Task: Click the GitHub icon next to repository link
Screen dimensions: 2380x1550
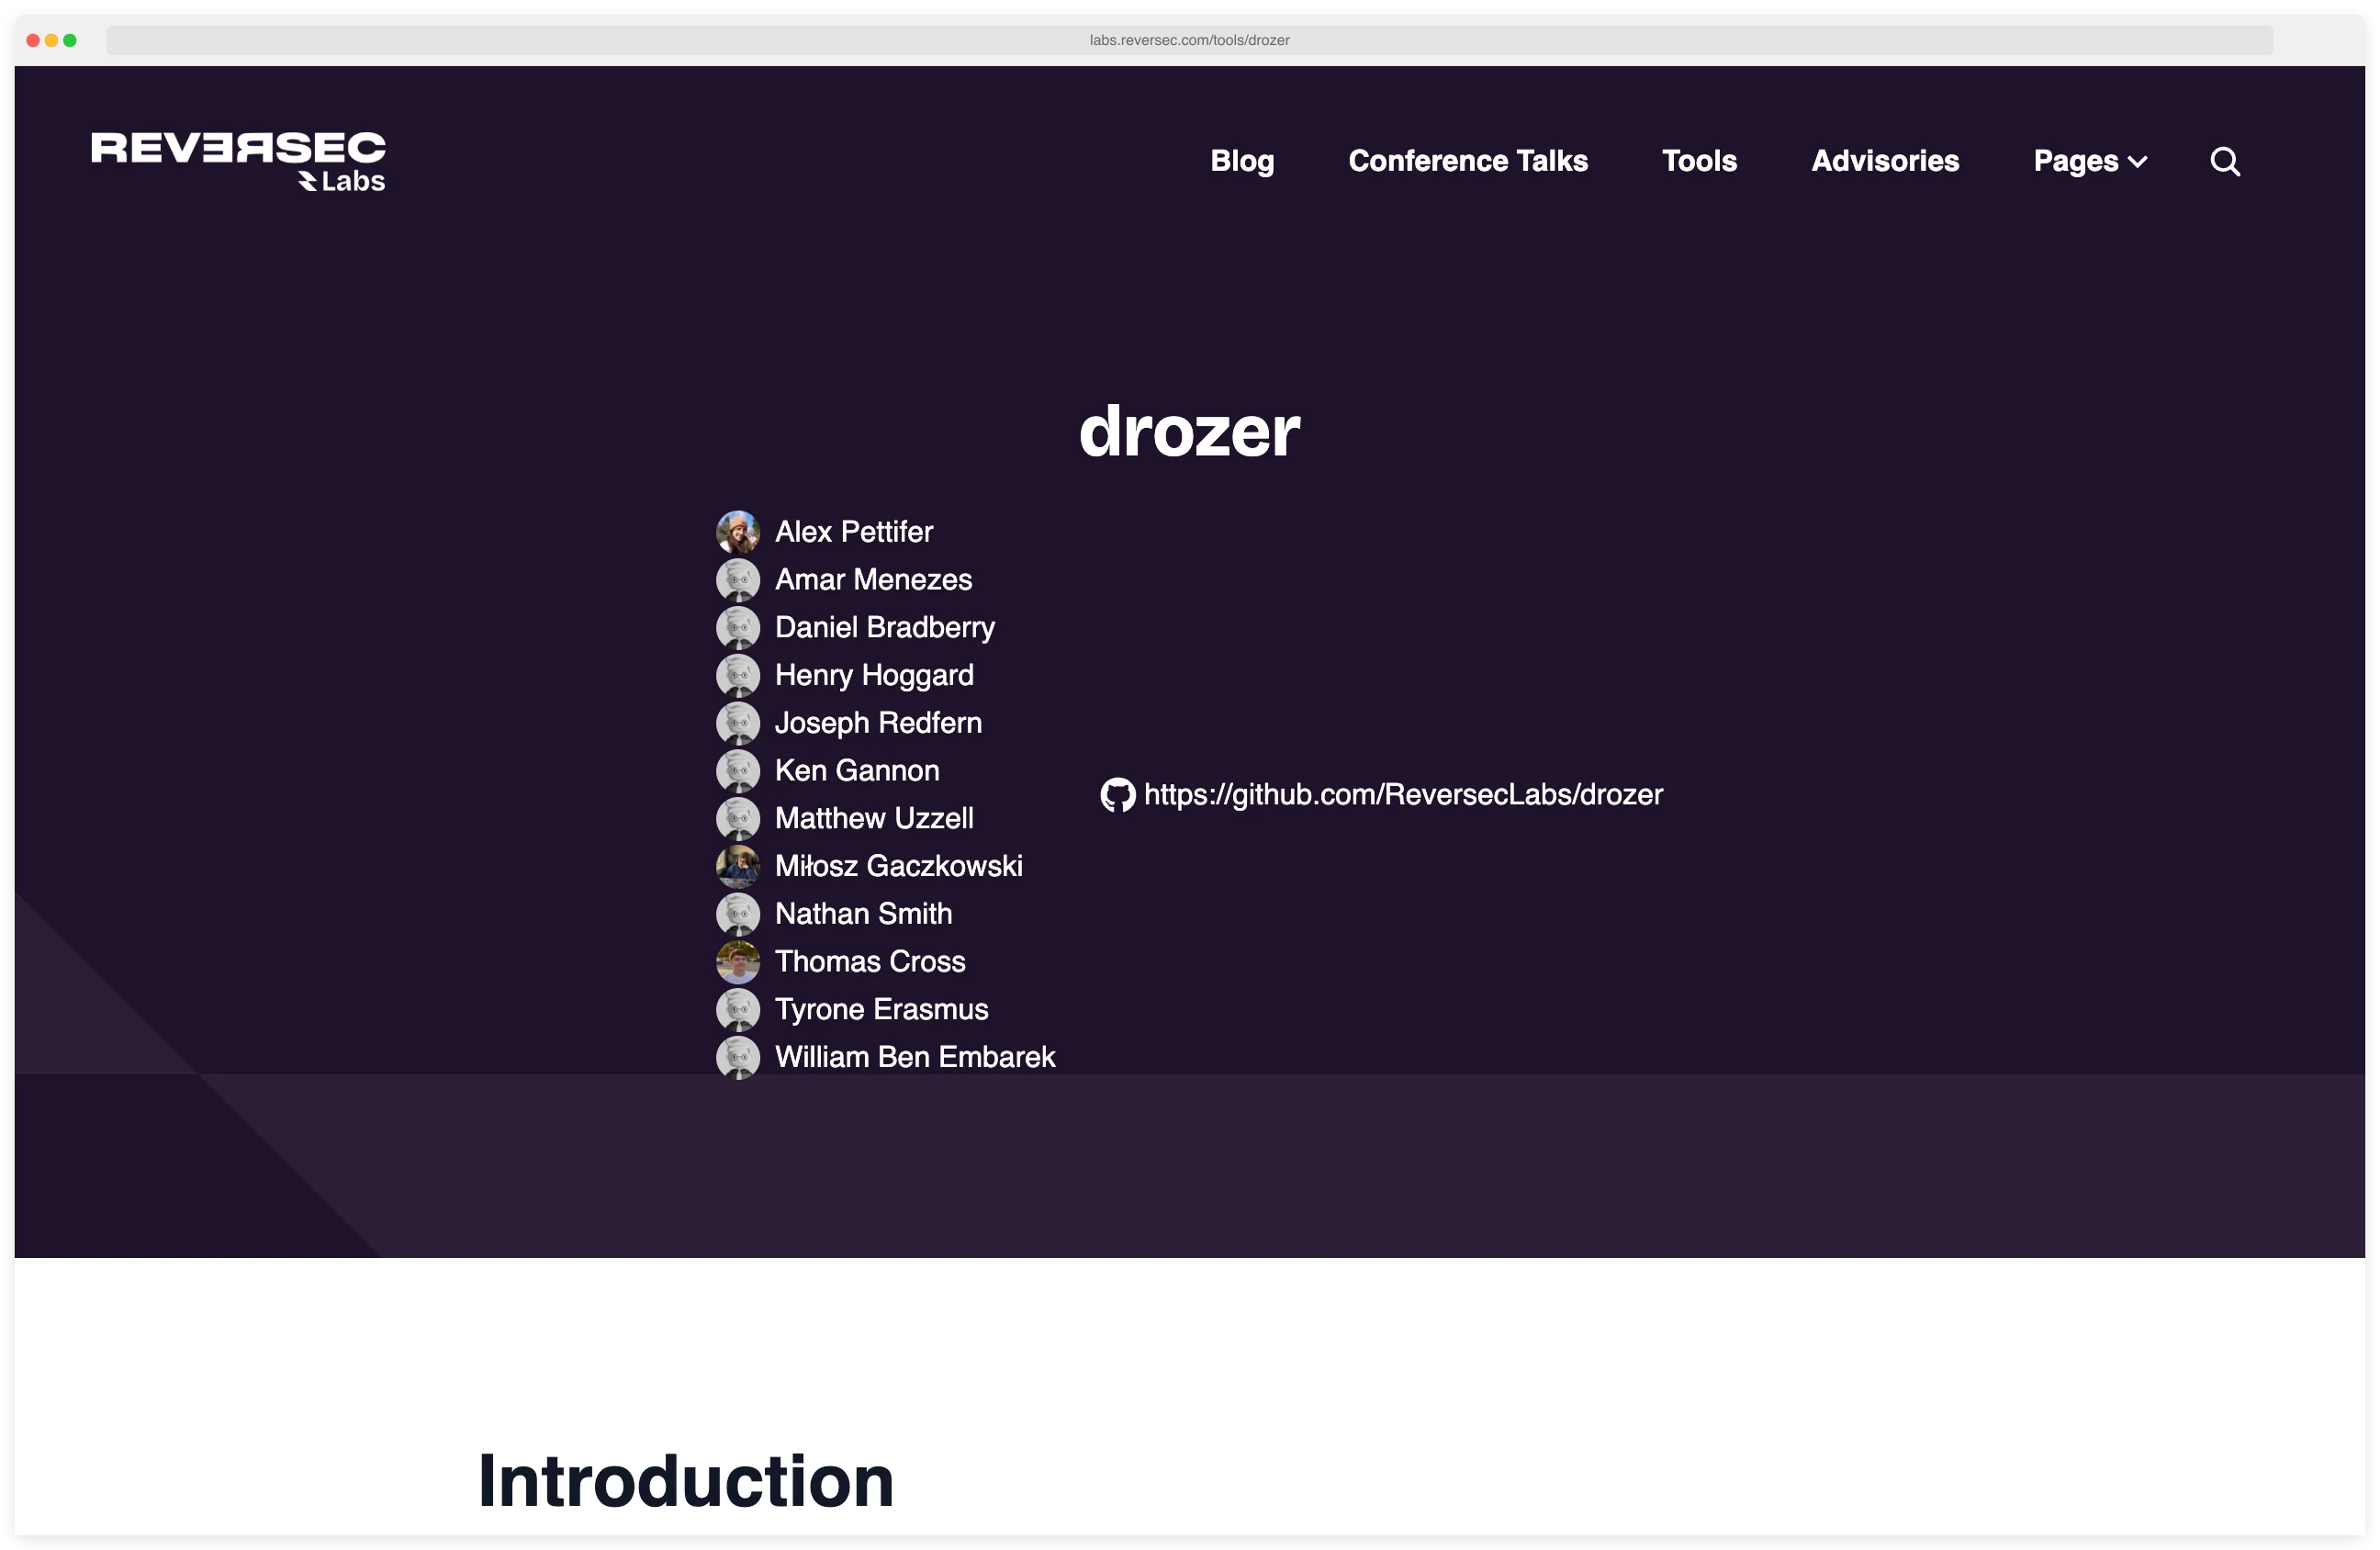Action: (1117, 794)
